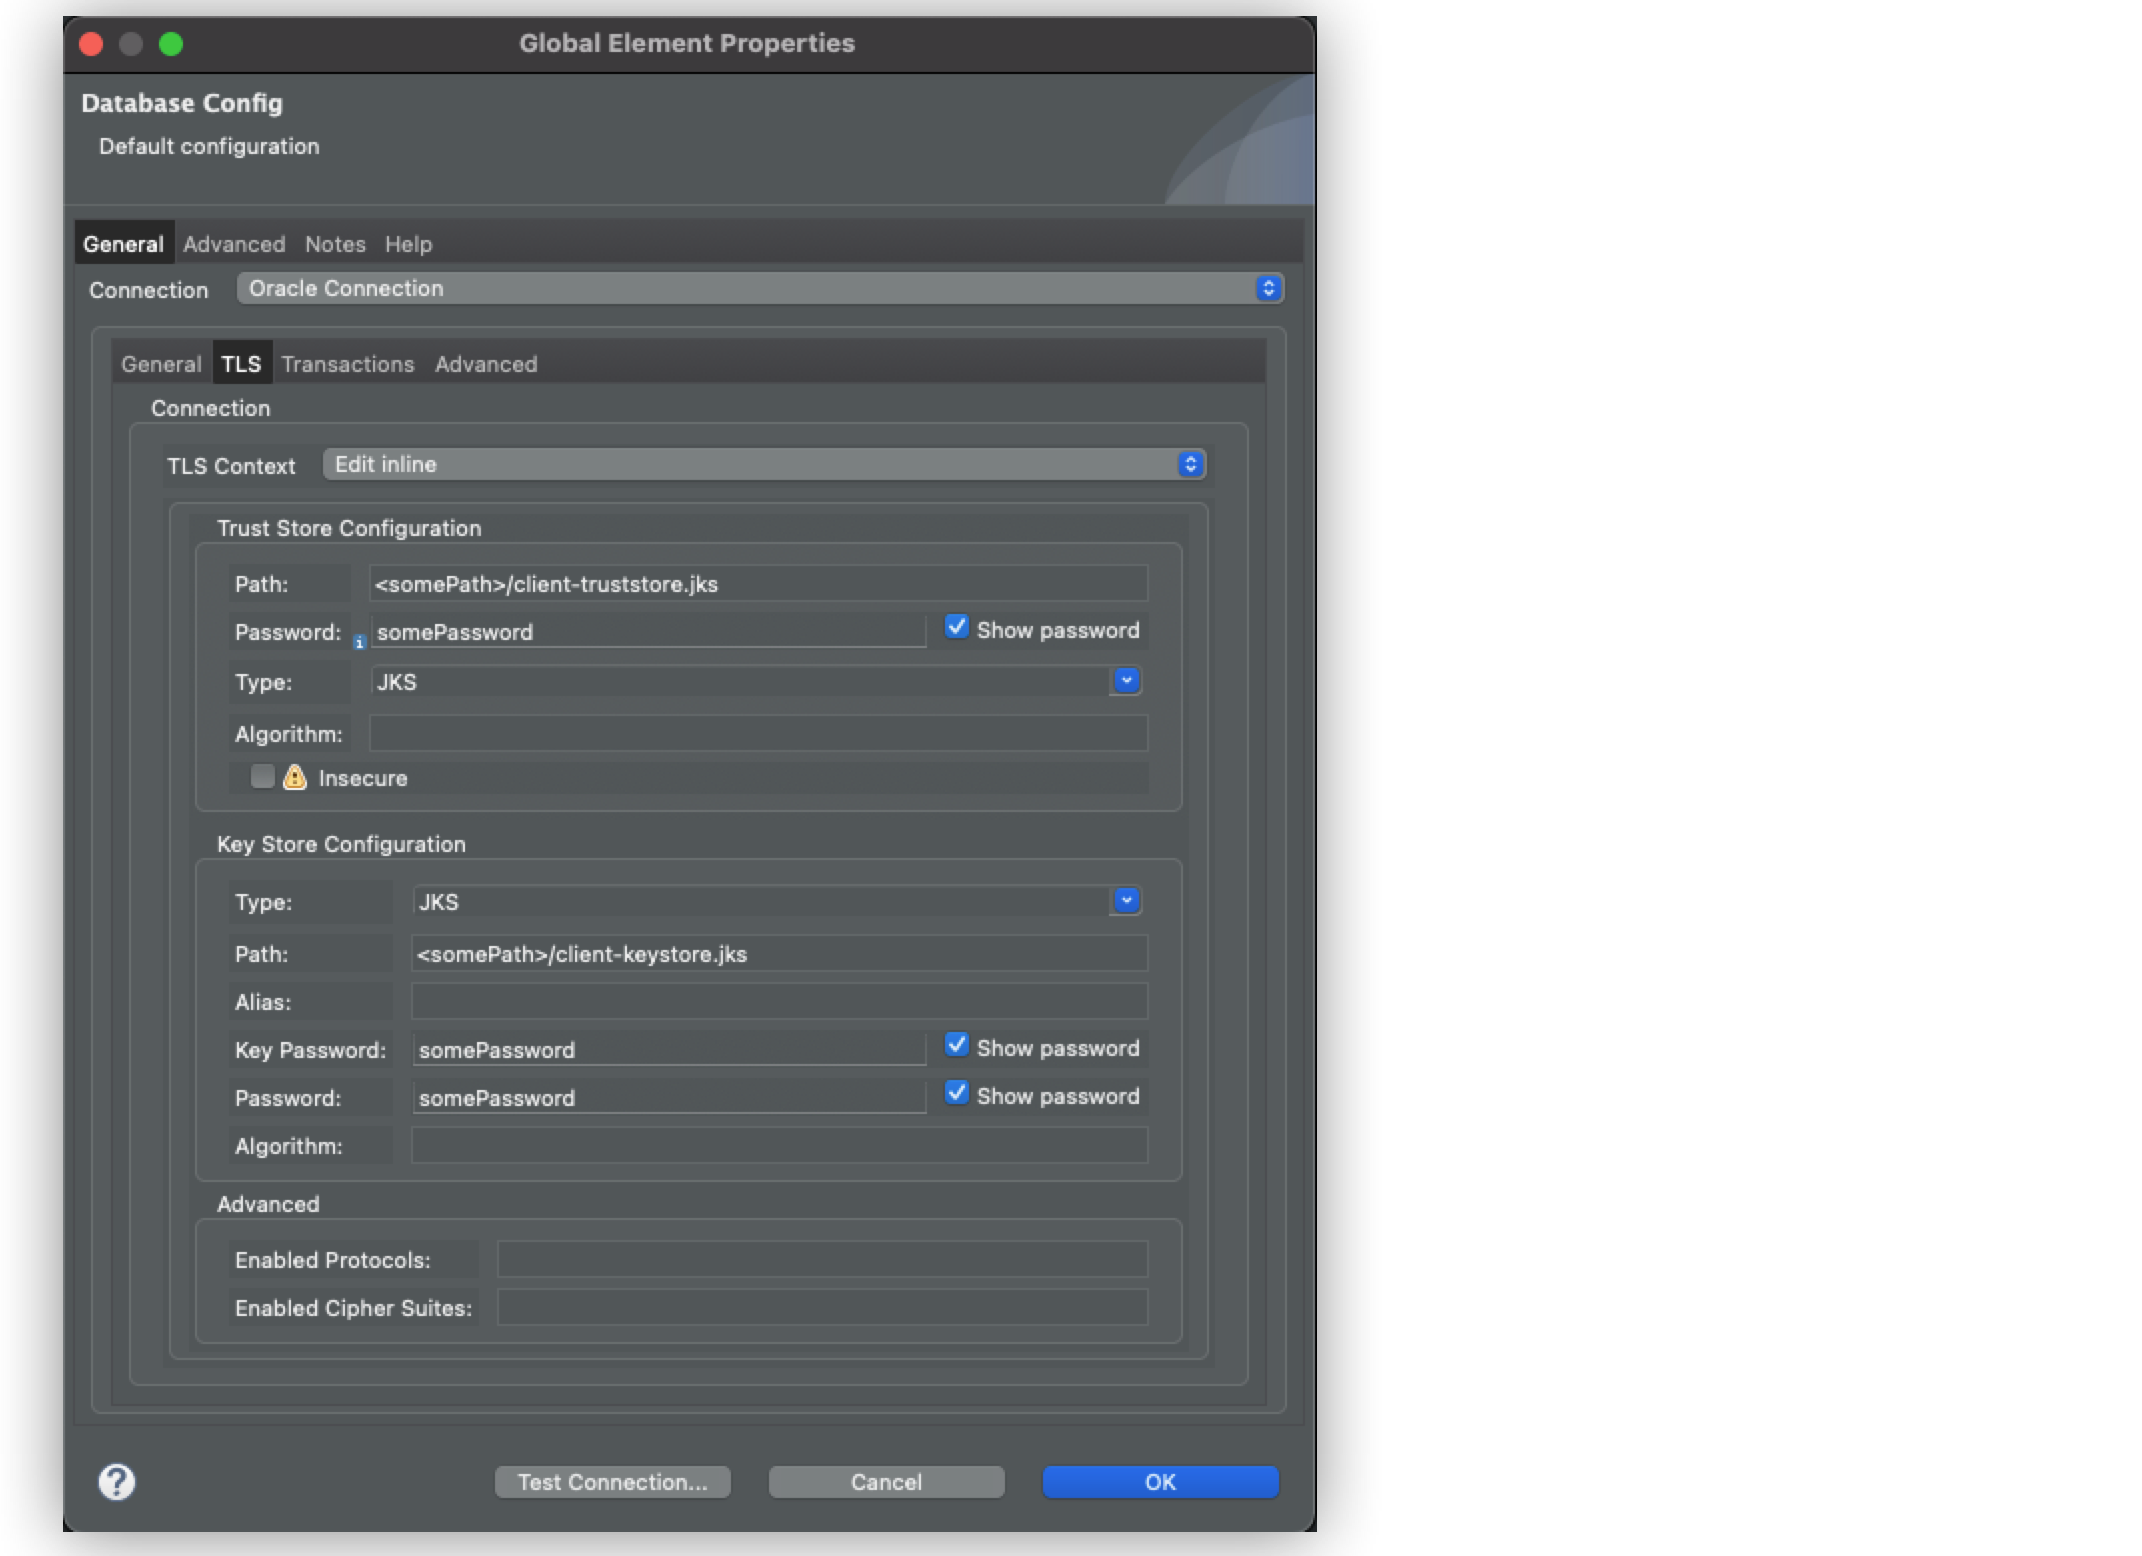Click the Oracle Connection dropdown arrow
The width and height of the screenshot is (2142, 1556).
click(x=1271, y=288)
